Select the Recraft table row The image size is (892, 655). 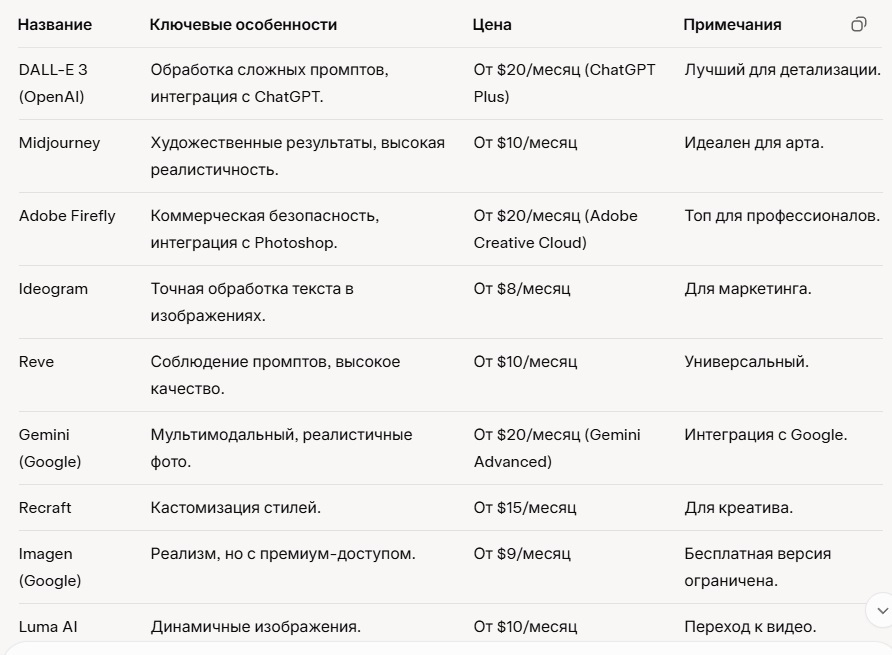tap(43, 508)
